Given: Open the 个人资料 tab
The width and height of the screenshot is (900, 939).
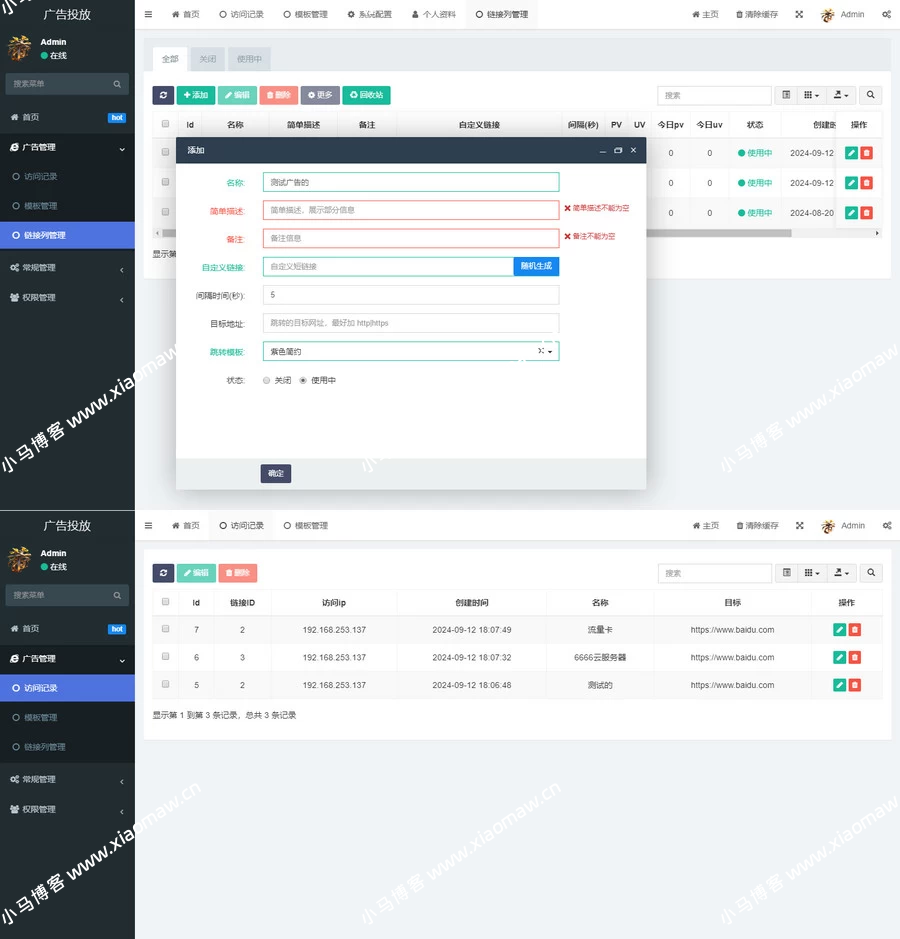Looking at the screenshot, I should click(433, 15).
